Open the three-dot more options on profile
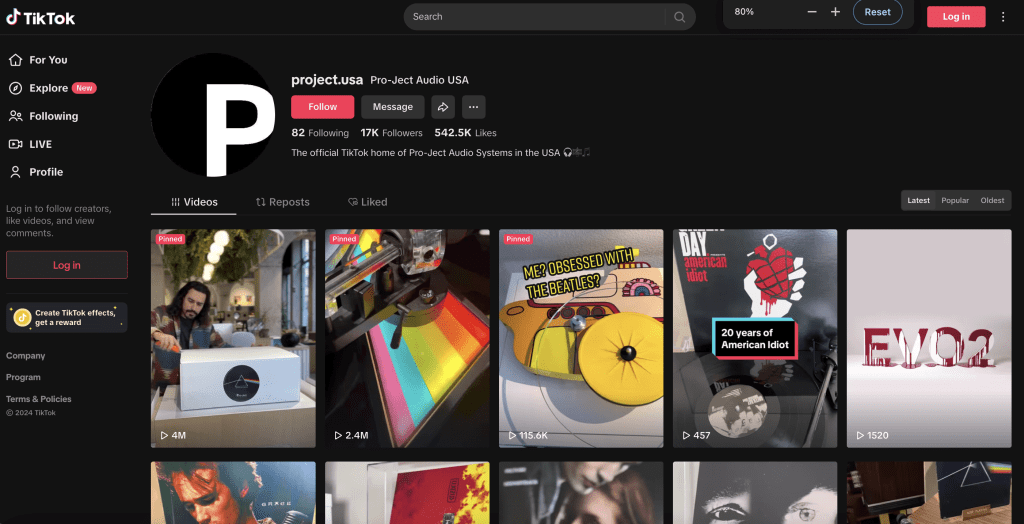 click(x=473, y=107)
